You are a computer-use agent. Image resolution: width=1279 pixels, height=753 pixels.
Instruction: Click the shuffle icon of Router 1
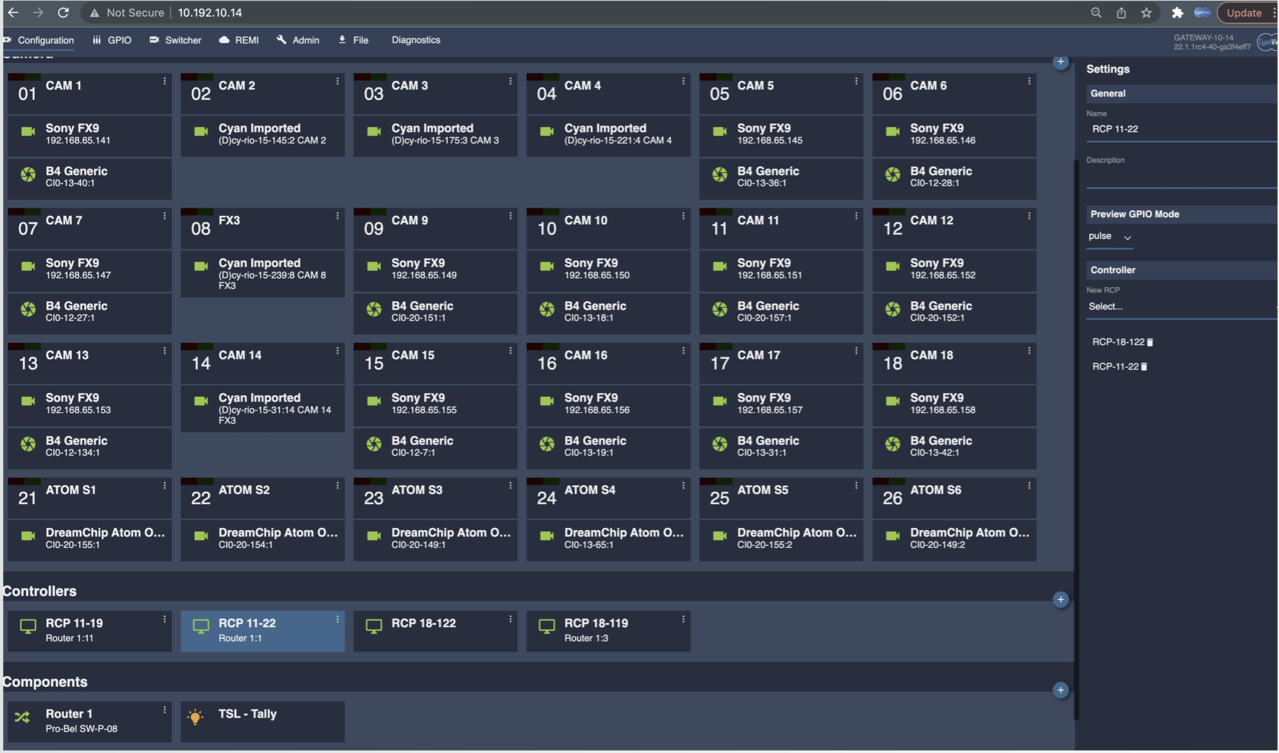(22, 718)
